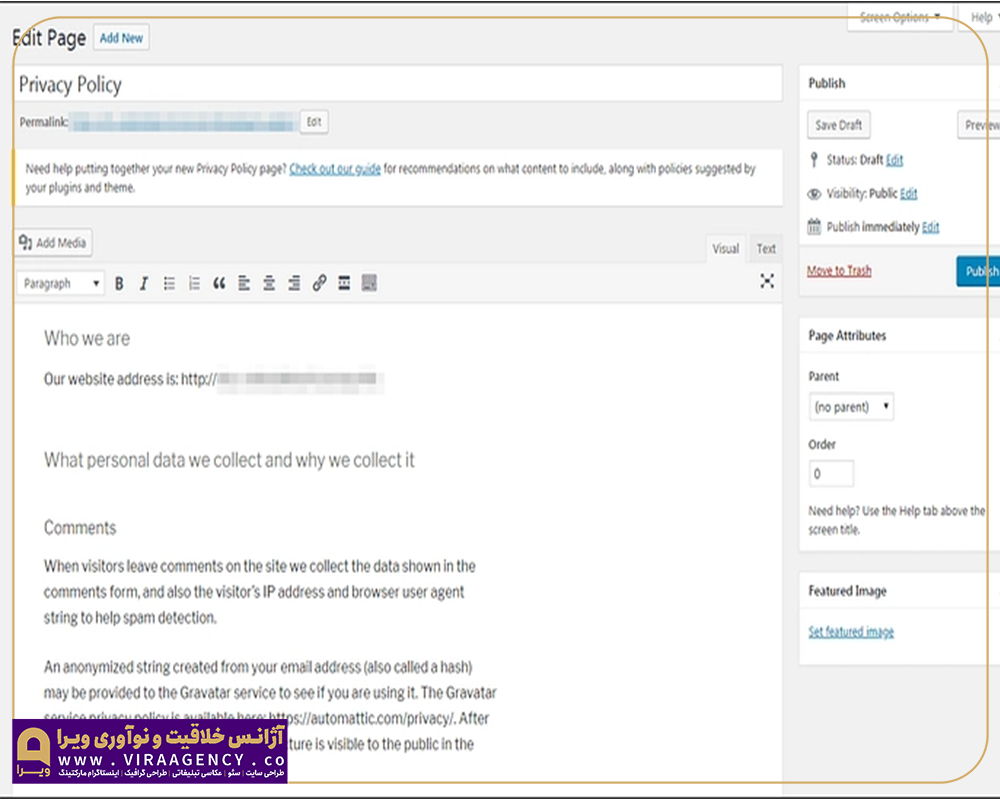1000x799 pixels.
Task: Switch to the Text editor tab
Action: (x=766, y=249)
